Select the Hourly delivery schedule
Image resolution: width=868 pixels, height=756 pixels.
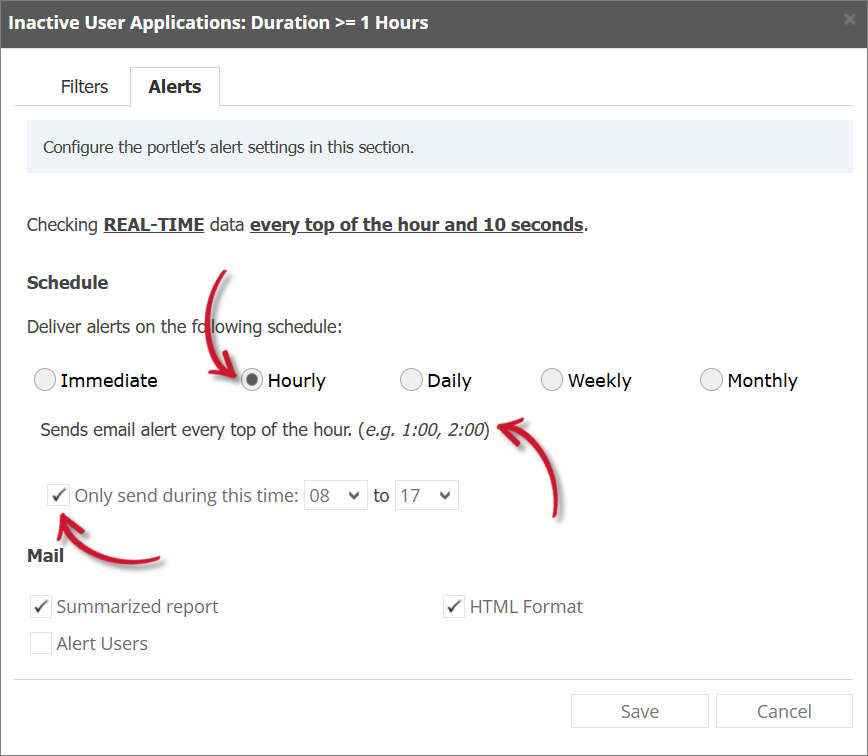[251, 380]
